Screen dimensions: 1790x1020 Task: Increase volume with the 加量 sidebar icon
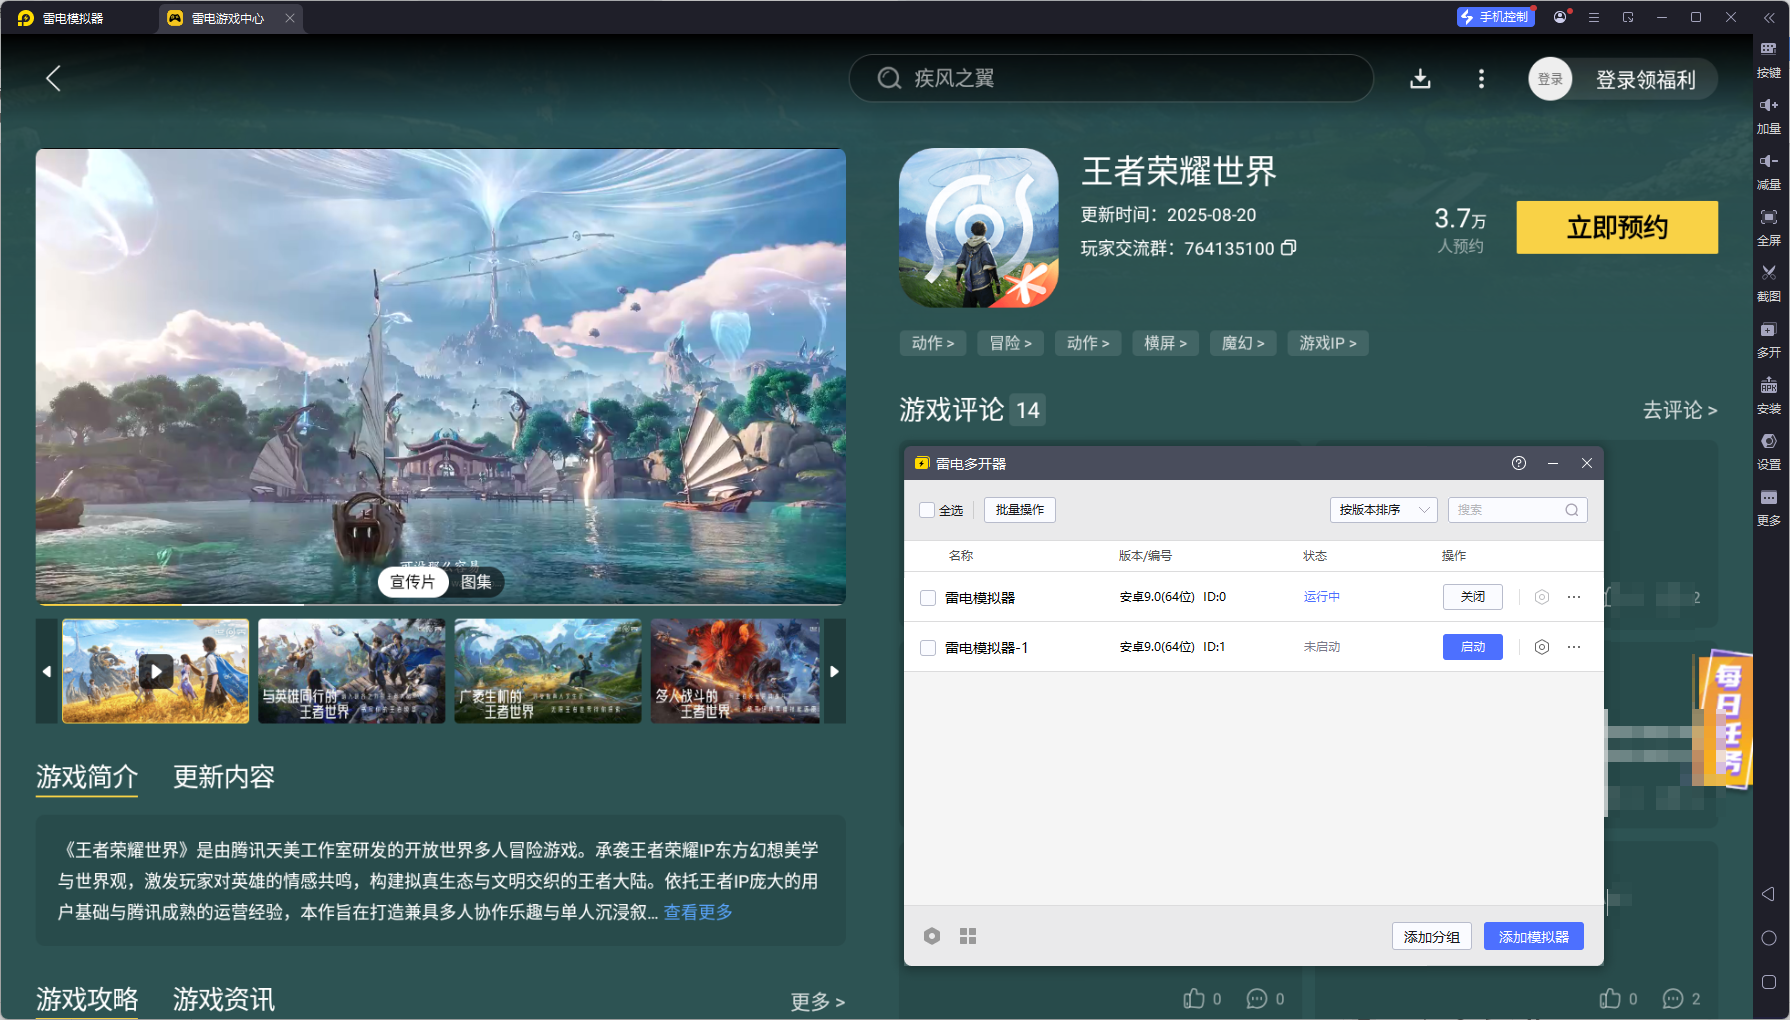[x=1768, y=114]
